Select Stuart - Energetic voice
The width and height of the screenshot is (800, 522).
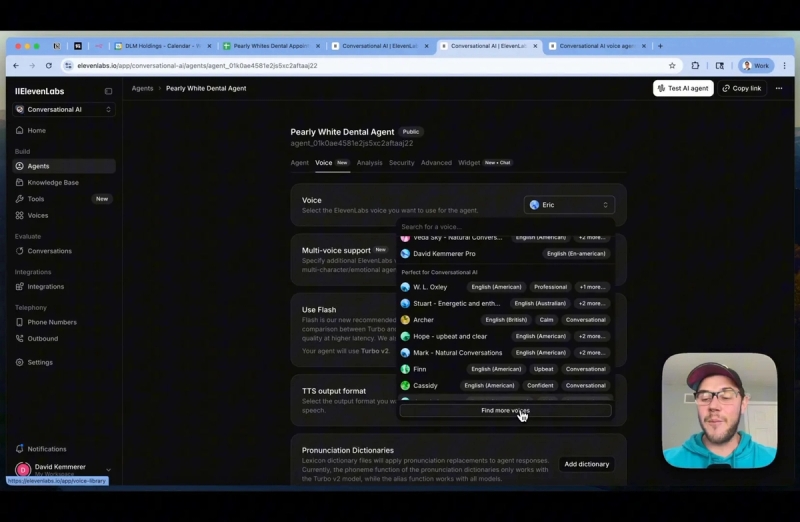pyautogui.click(x=505, y=303)
